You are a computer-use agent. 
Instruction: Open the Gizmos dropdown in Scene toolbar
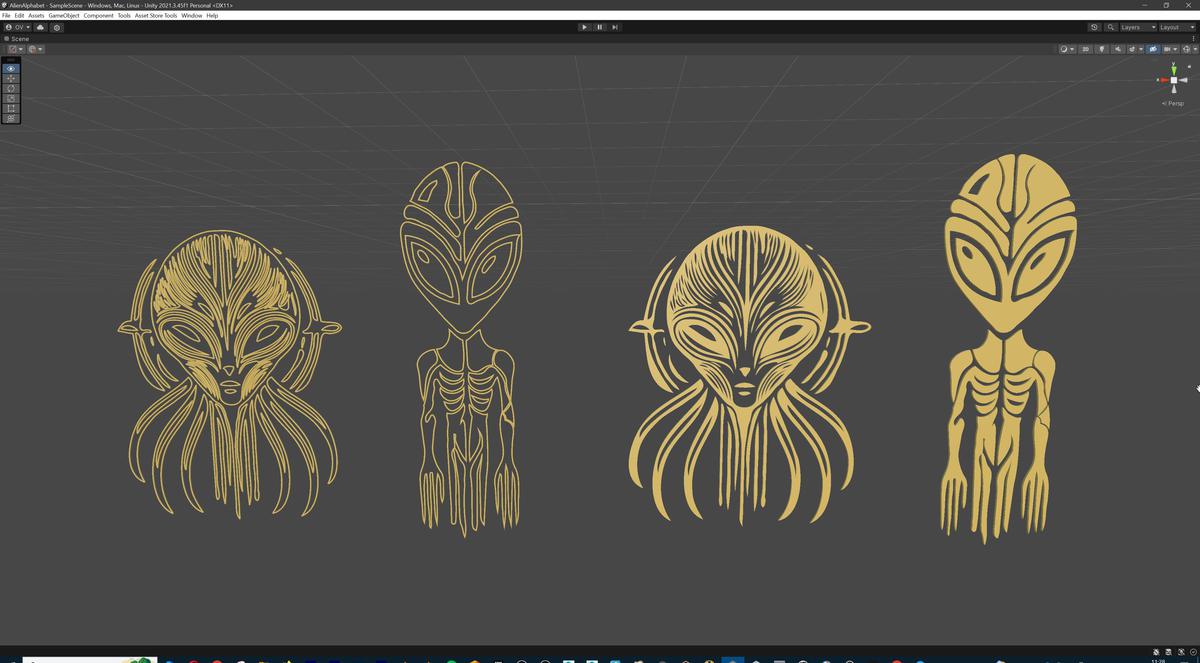[x=1186, y=48]
